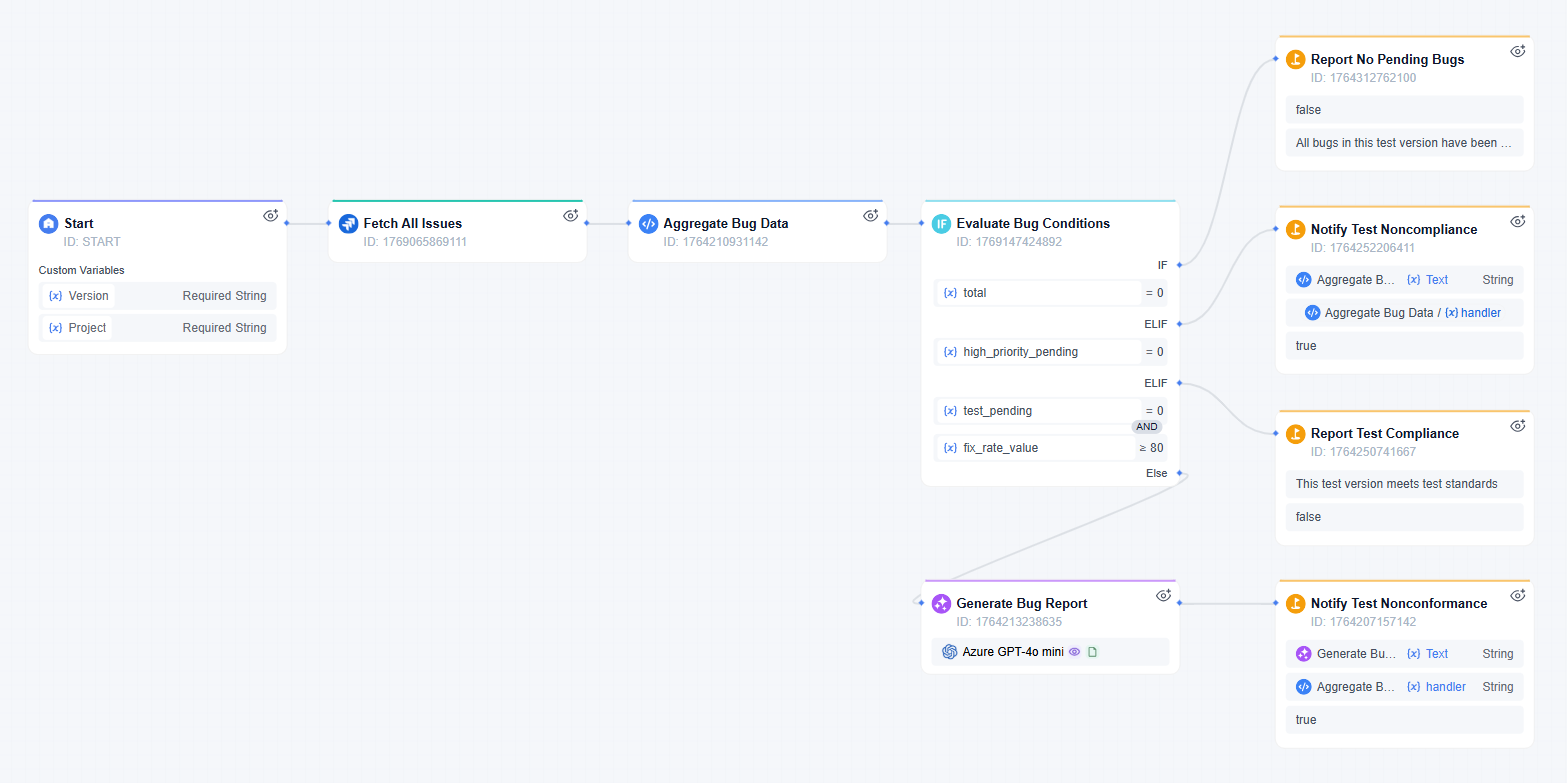
Task: Click the IF icon on Evaluate Bug Conditions
Action: click(x=941, y=223)
